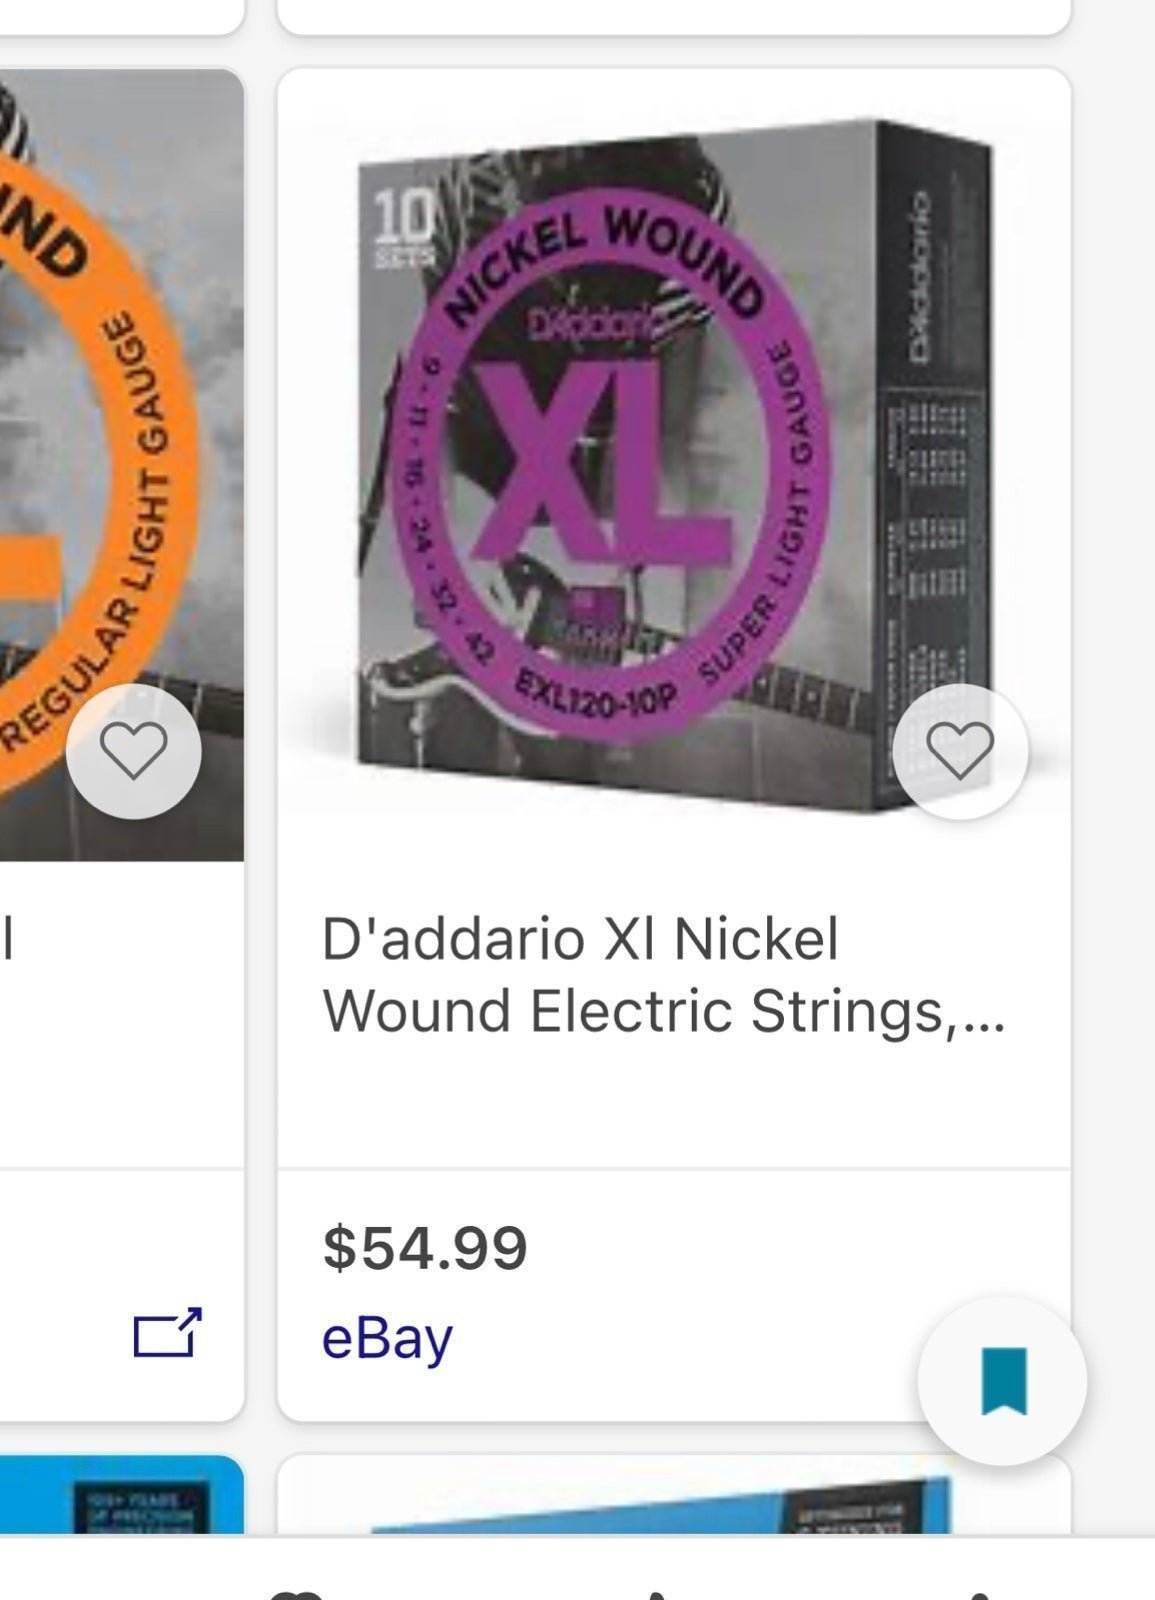Tap empty area below eBay card title
The height and width of the screenshot is (1600, 1155).
[x=674, y=1105]
